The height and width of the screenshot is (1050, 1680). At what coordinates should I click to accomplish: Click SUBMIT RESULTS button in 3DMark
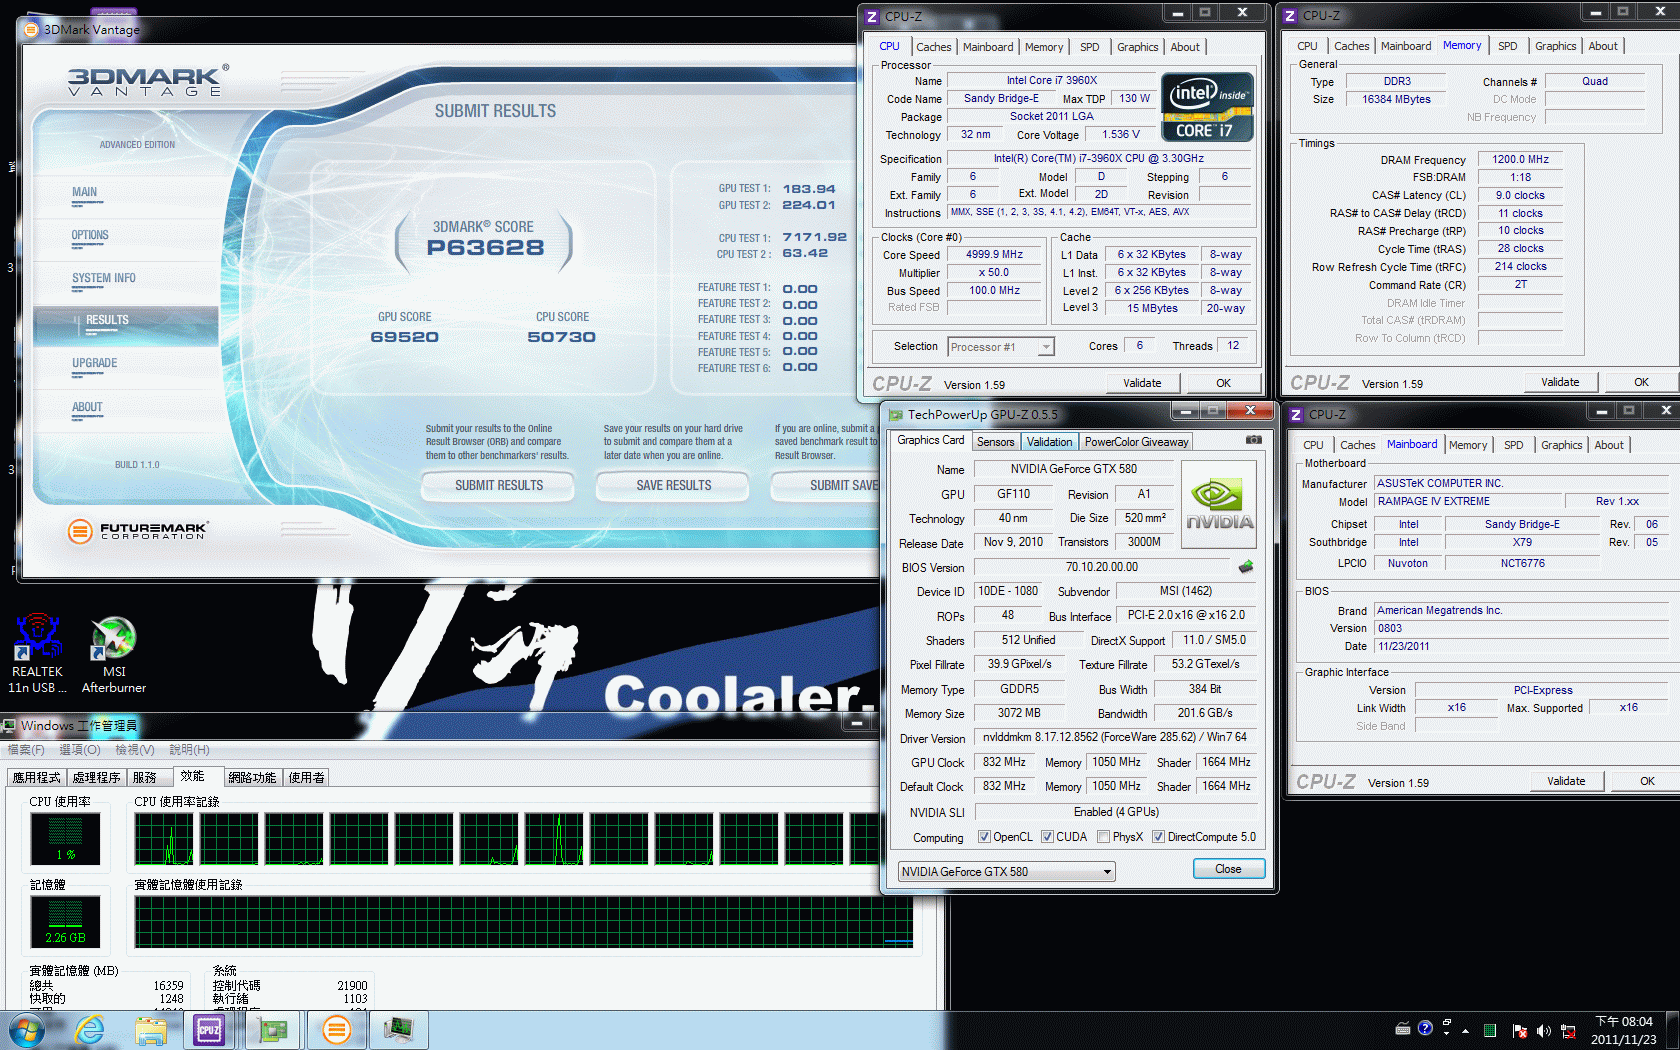point(499,486)
